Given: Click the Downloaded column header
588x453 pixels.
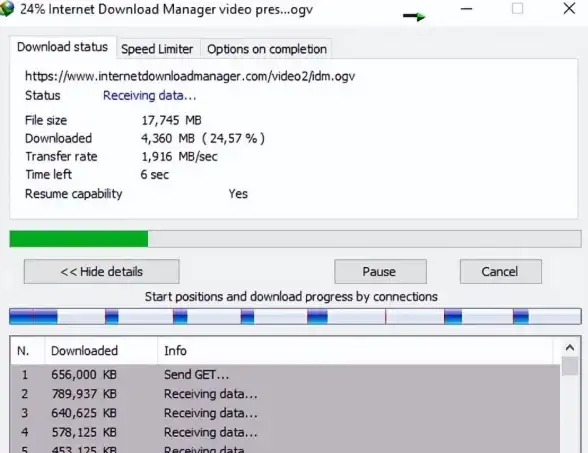Looking at the screenshot, I should point(101,351).
